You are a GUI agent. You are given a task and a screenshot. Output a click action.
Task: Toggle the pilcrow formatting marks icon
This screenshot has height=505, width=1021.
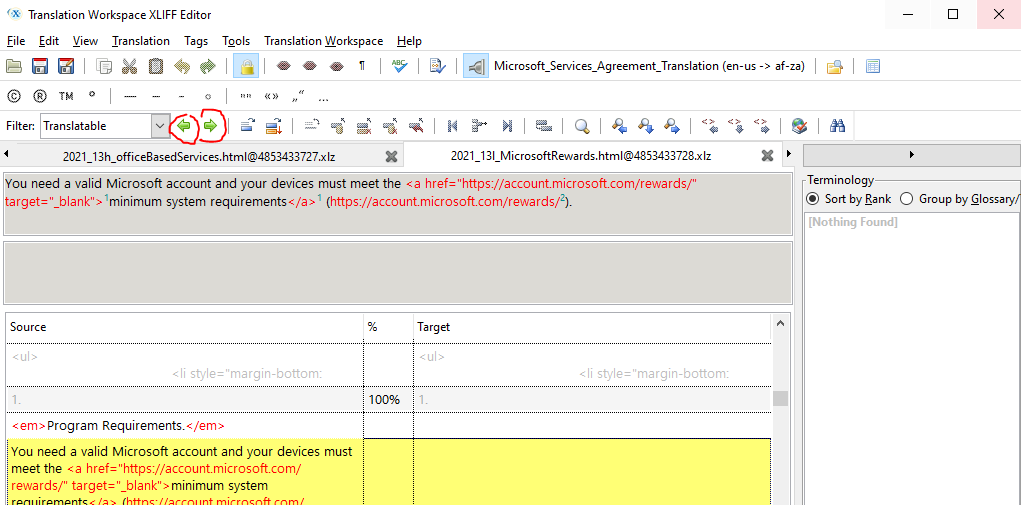(362, 66)
